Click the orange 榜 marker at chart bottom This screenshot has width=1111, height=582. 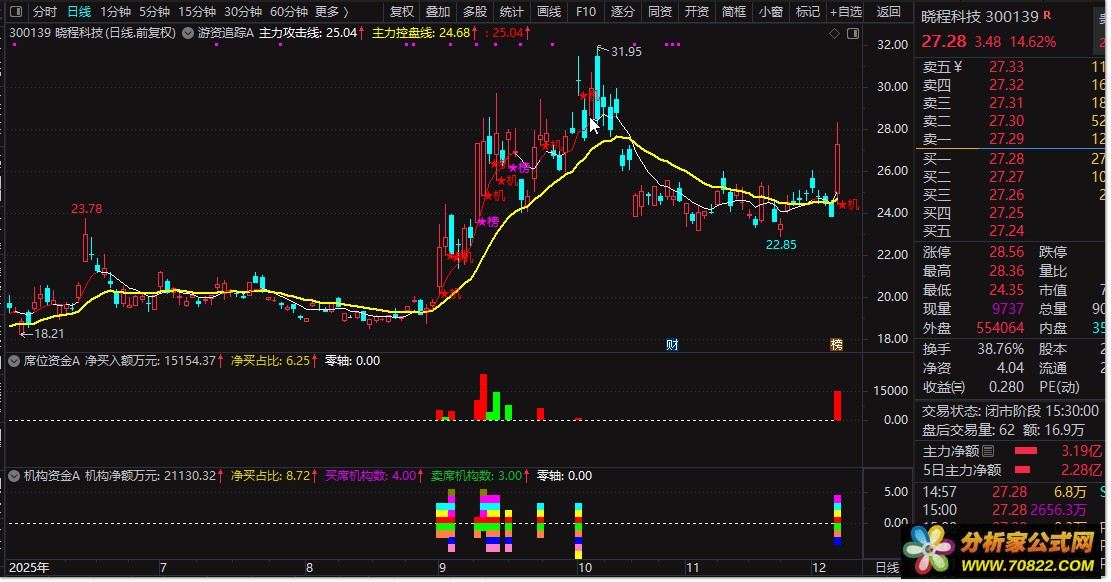point(837,345)
